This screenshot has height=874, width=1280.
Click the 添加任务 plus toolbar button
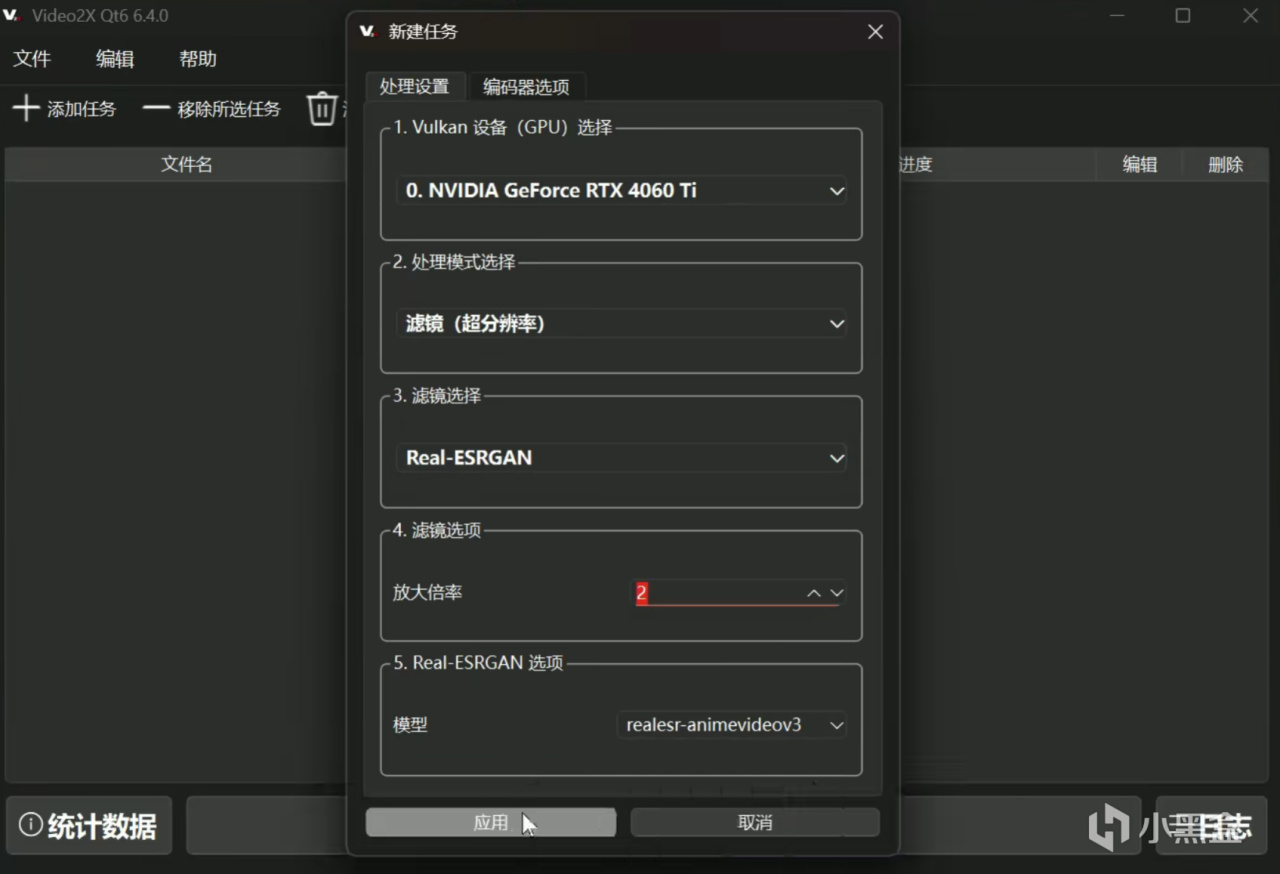pos(64,109)
